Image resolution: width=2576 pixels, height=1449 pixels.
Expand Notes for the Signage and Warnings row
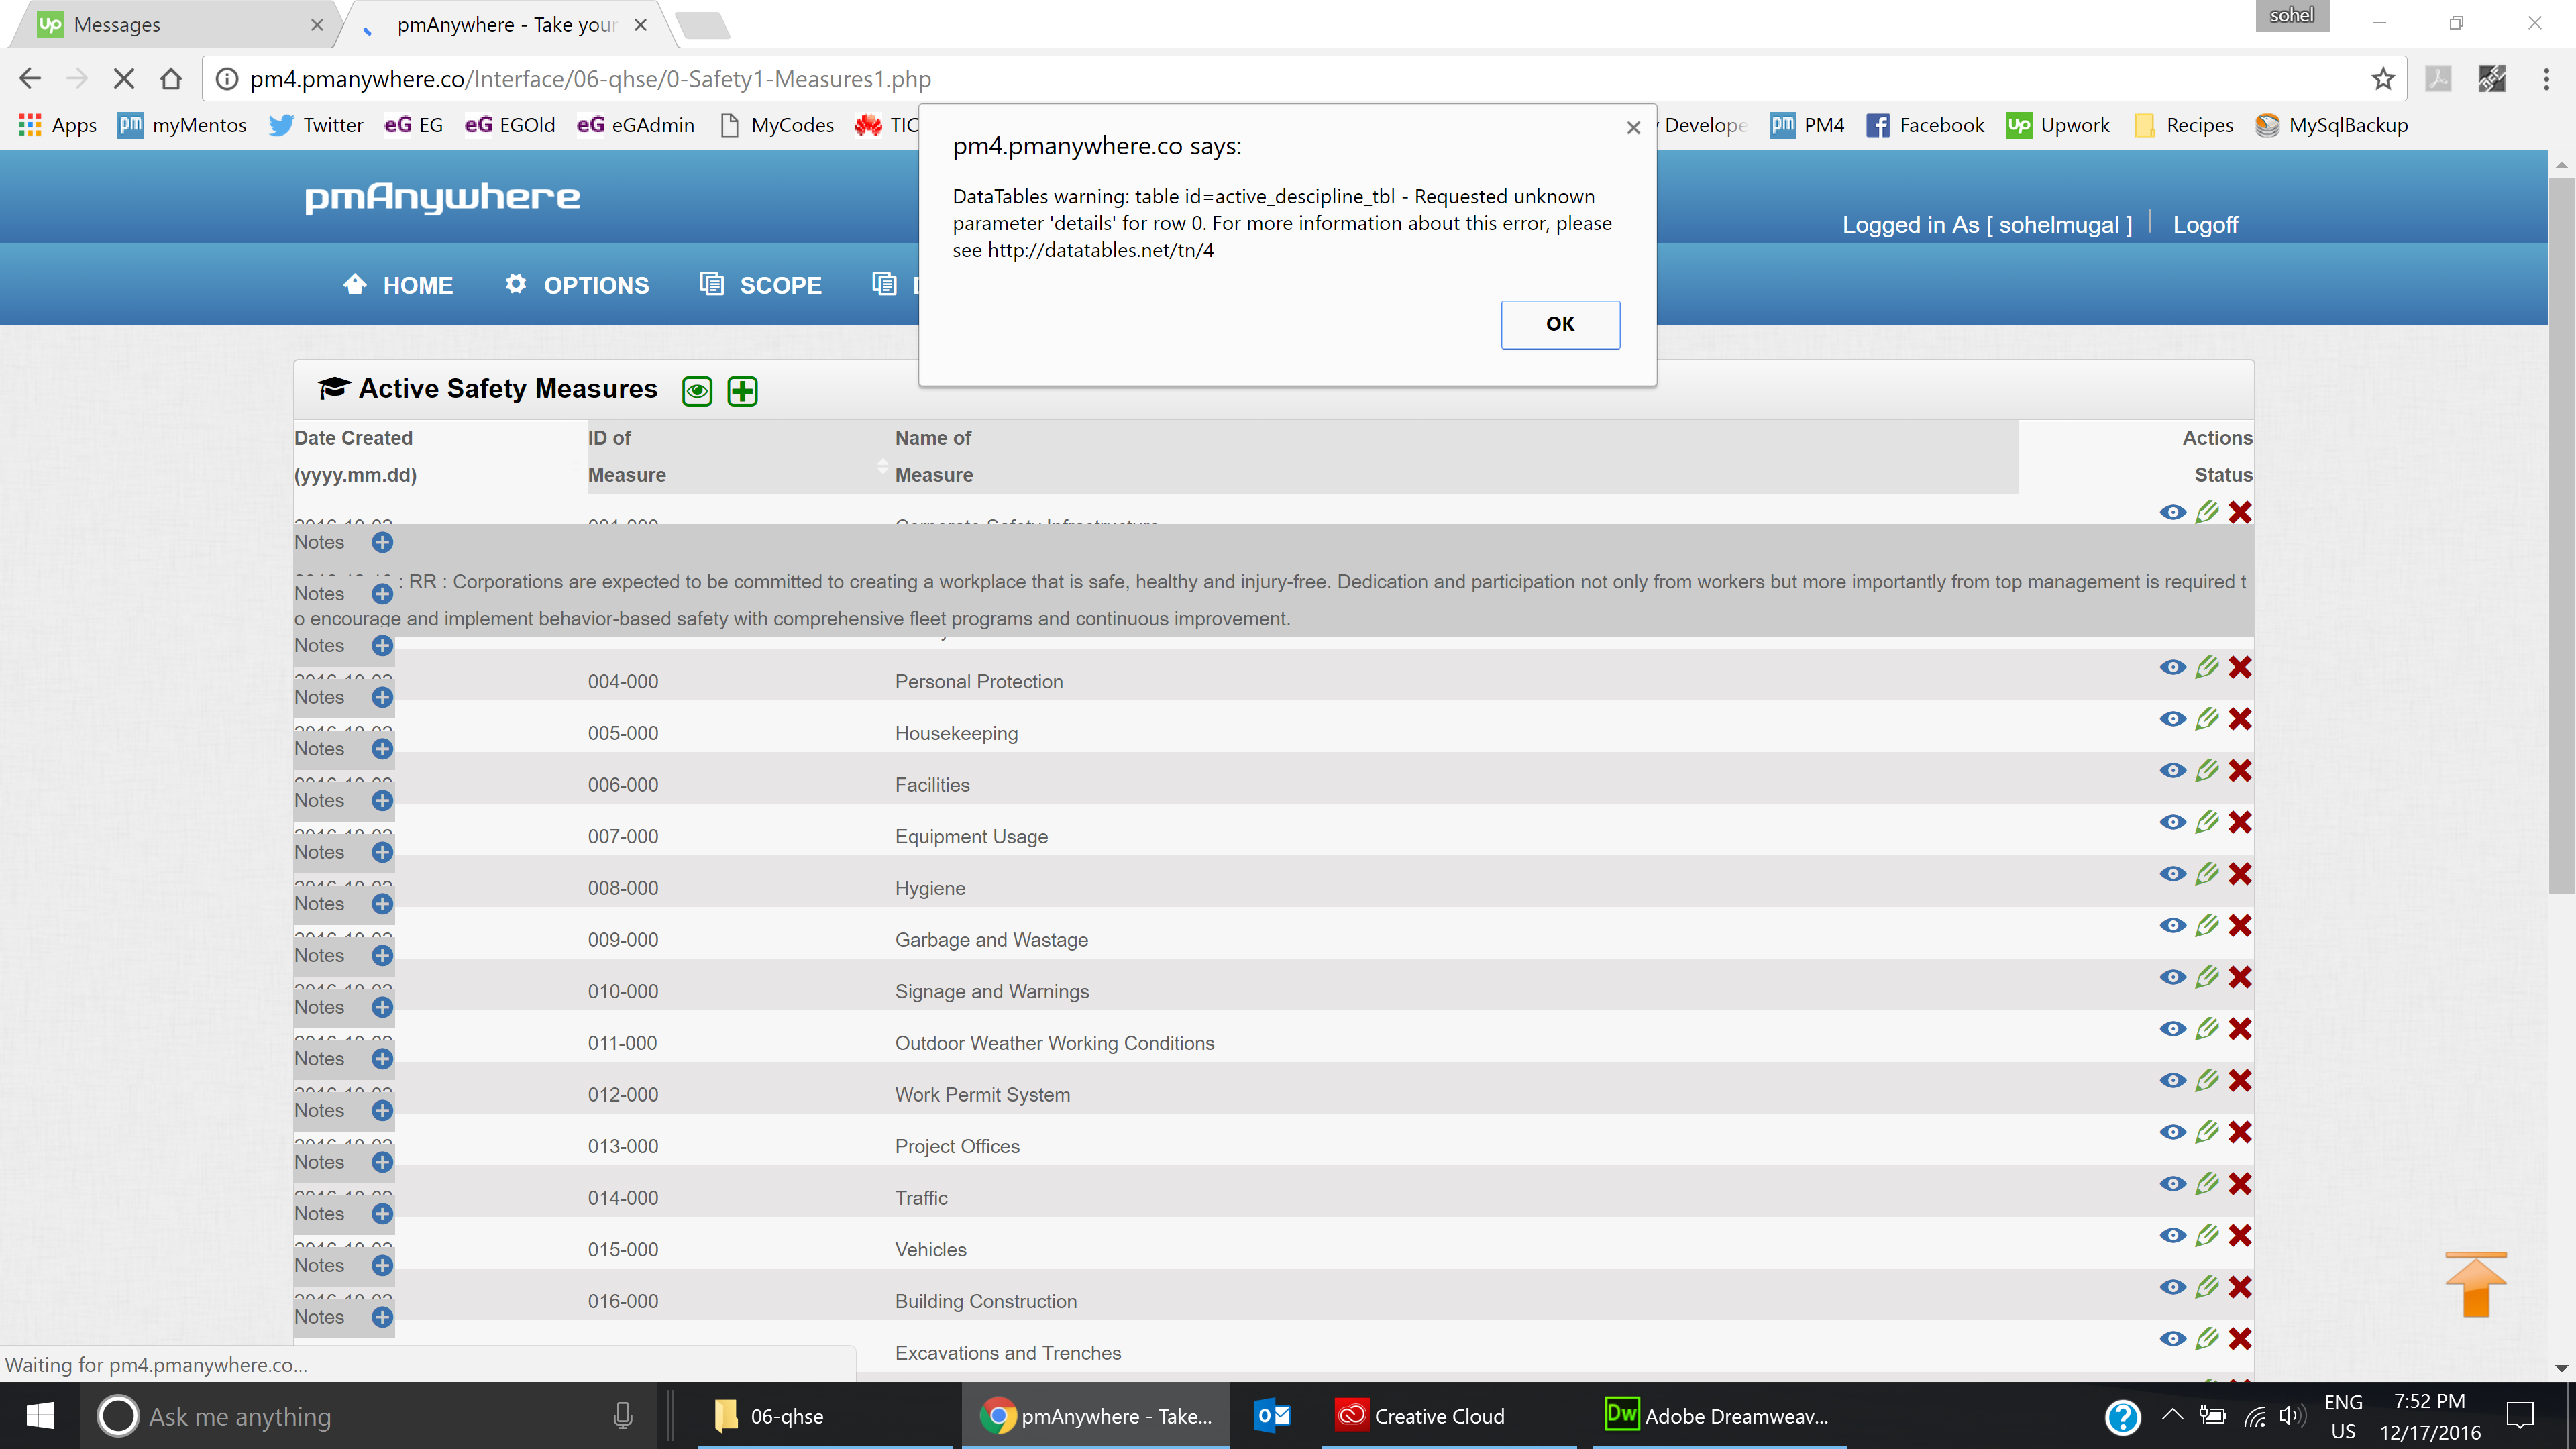click(x=382, y=1007)
